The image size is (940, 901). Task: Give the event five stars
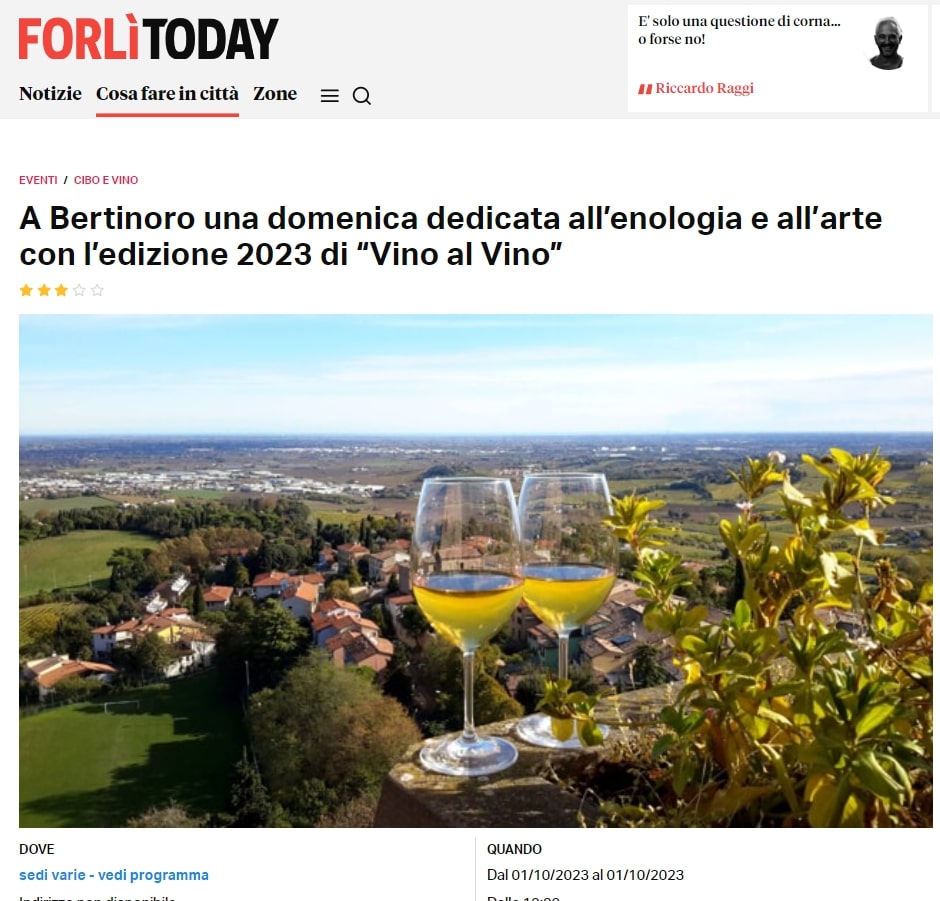pyautogui.click(x=97, y=291)
